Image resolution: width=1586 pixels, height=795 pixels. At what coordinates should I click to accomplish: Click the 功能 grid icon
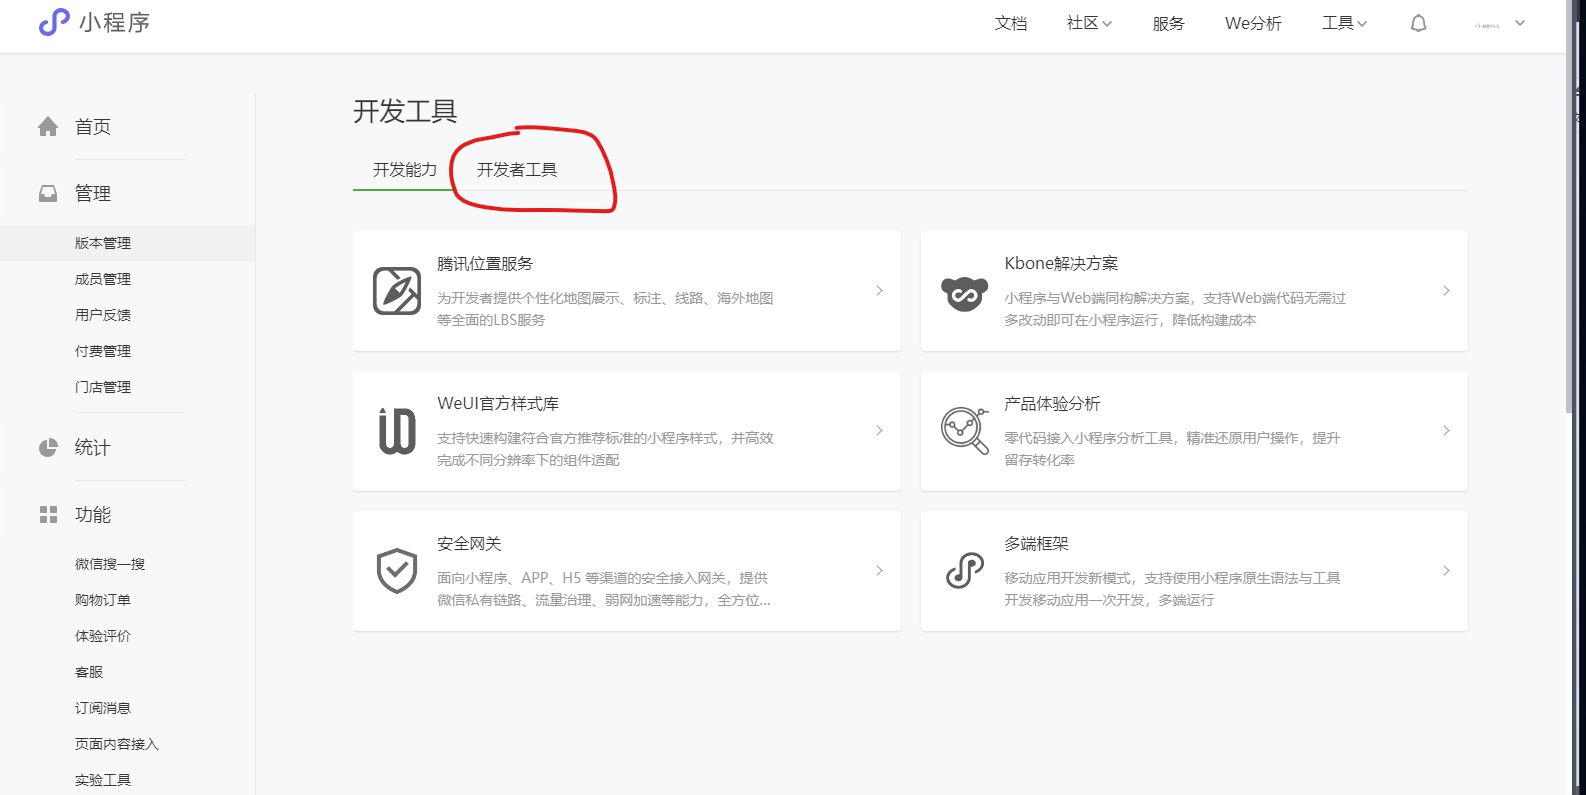(x=48, y=514)
